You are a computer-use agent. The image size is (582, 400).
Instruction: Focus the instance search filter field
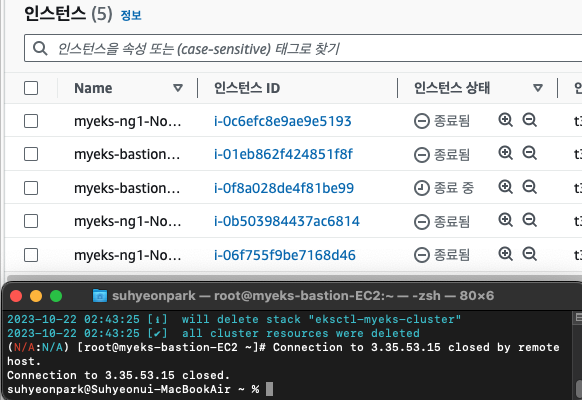pos(303,48)
